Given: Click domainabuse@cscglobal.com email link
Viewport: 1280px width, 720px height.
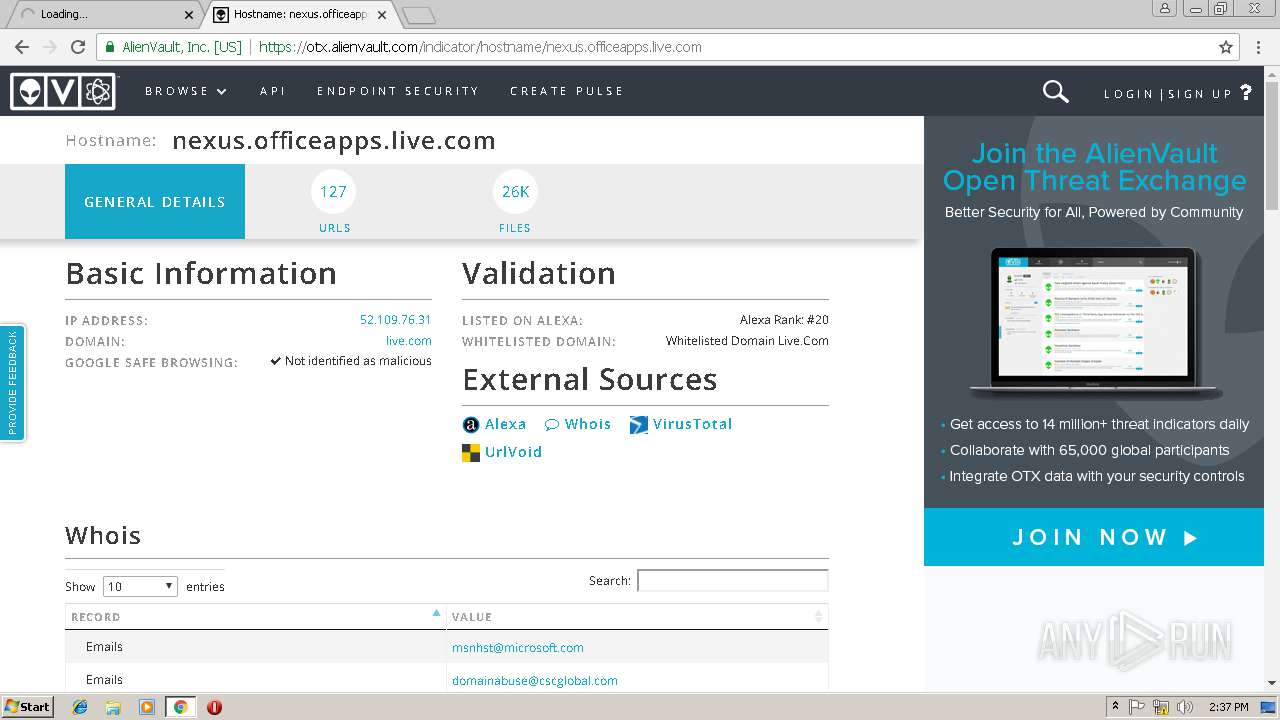Looking at the screenshot, I should (x=535, y=681).
